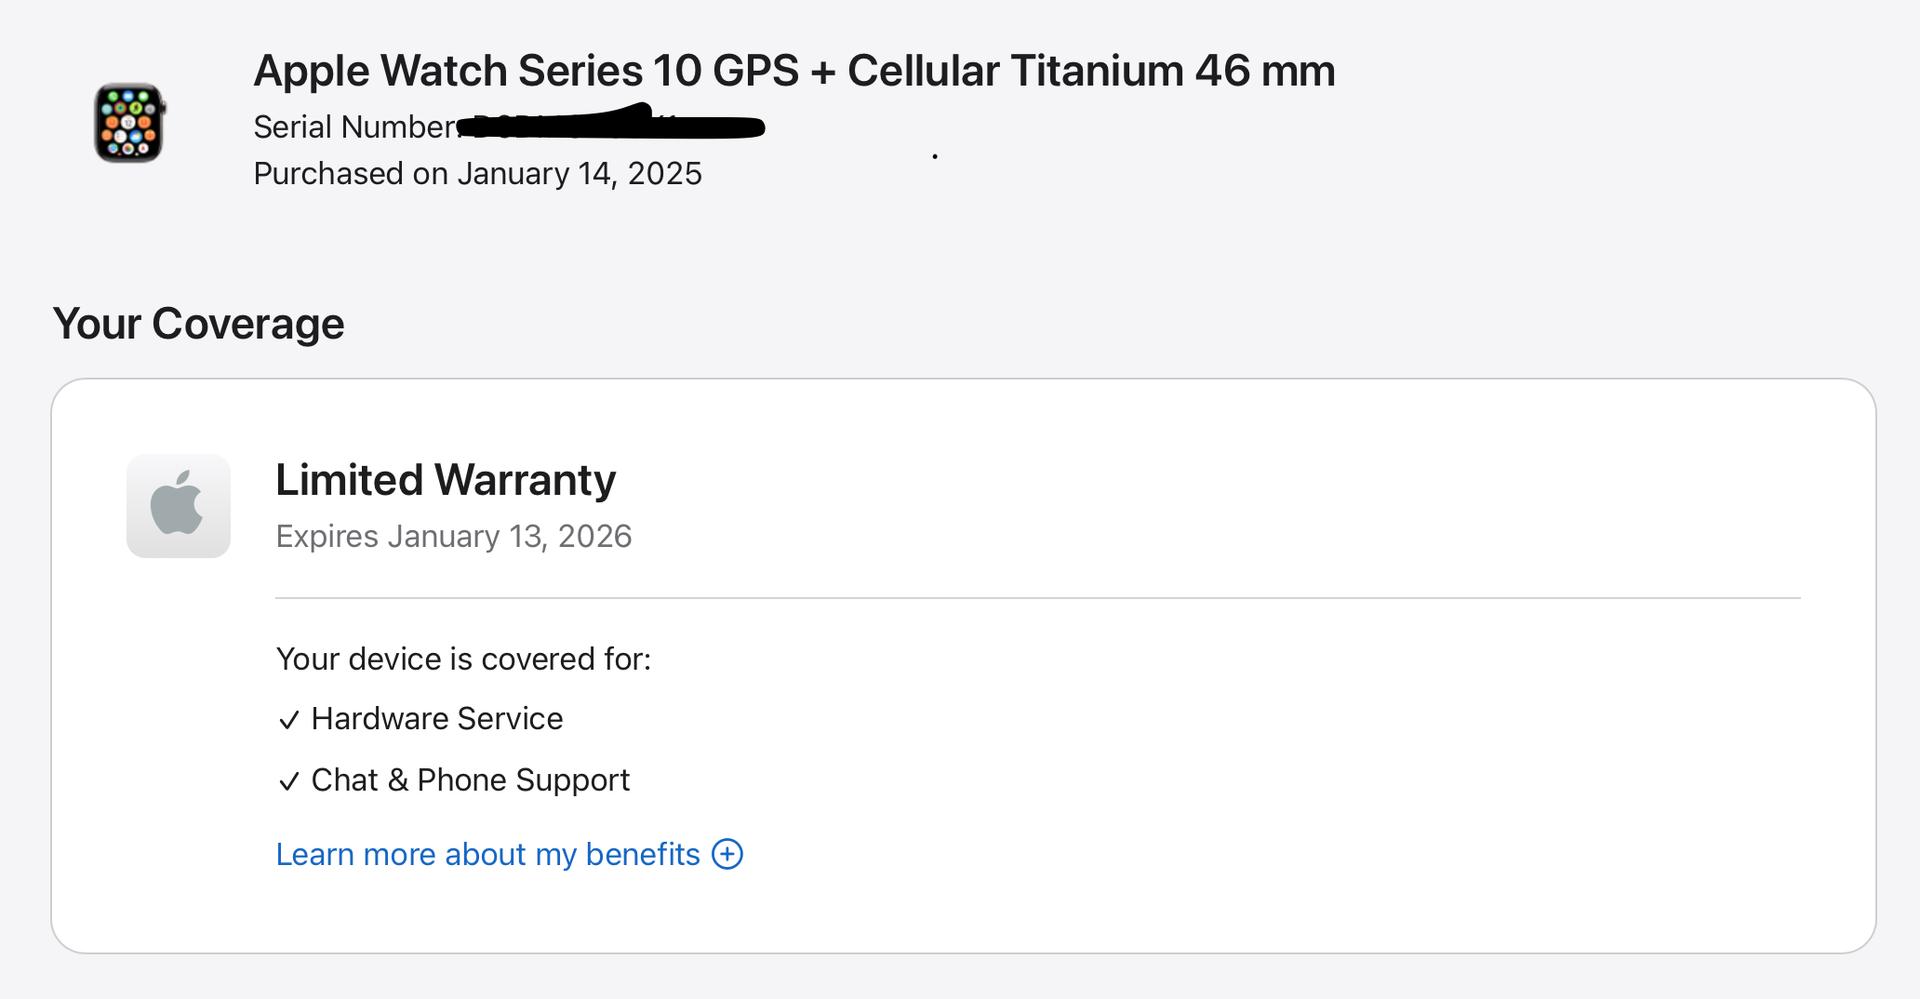Click the Hardware Service checkmark

click(289, 720)
